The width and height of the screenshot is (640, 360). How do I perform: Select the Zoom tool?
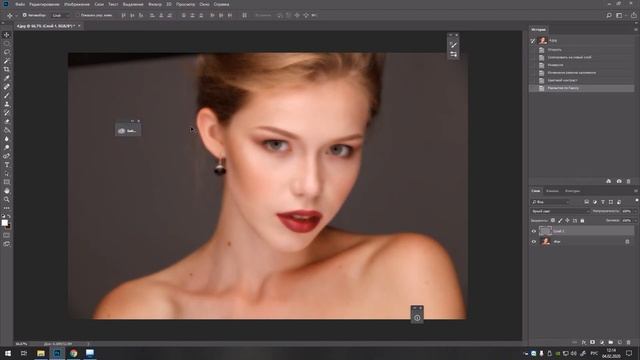[x=7, y=199]
